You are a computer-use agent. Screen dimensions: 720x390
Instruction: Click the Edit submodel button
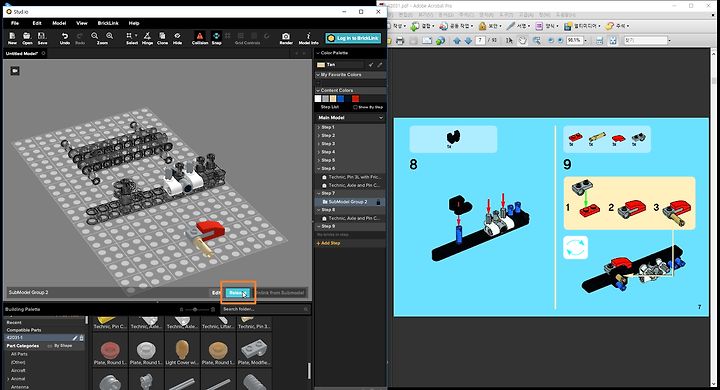[216, 293]
